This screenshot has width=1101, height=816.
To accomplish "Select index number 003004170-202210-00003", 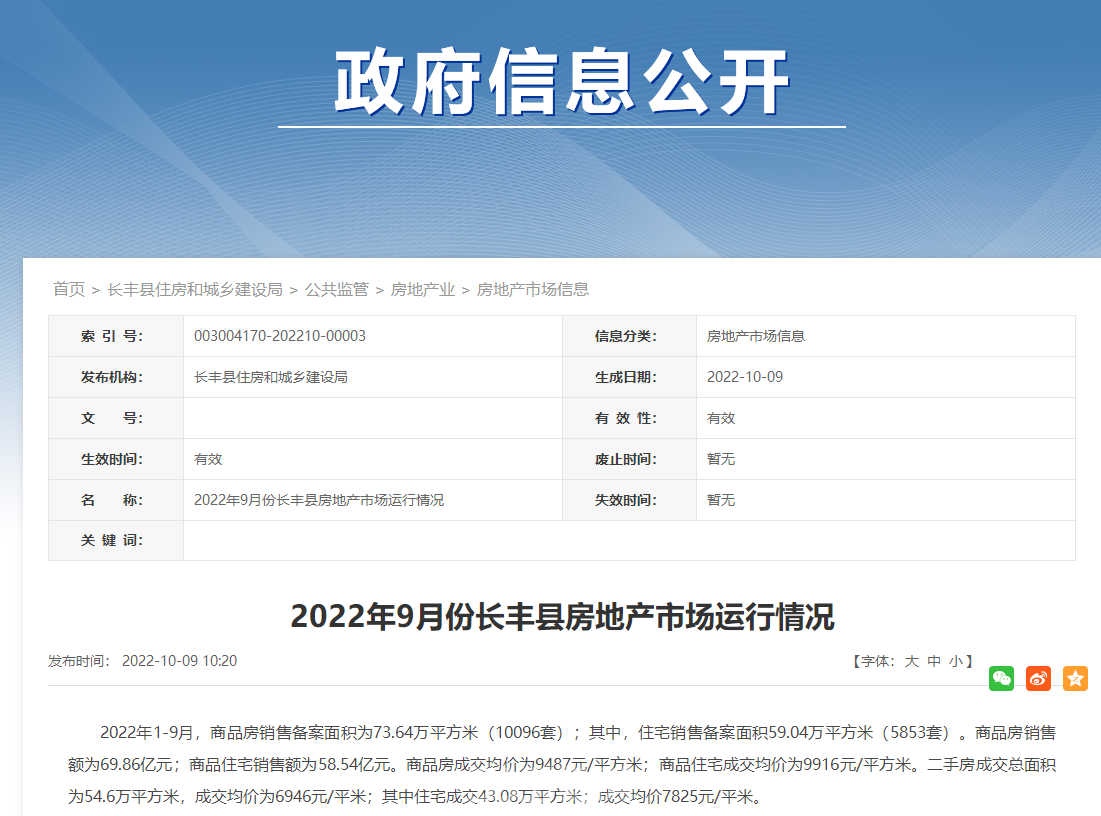I will click(x=279, y=336).
